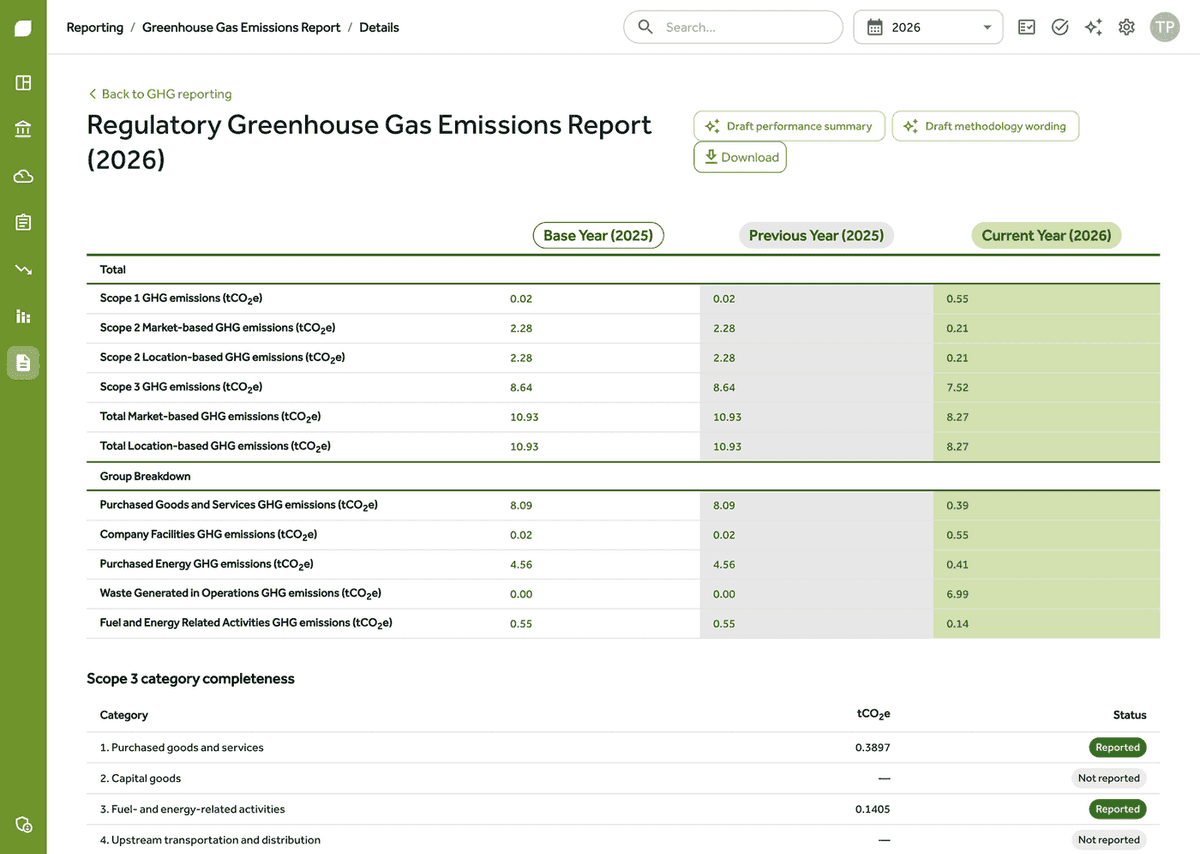Open the AI sparkle icon in top bar
Viewport: 1200px width, 854px height.
[1094, 27]
